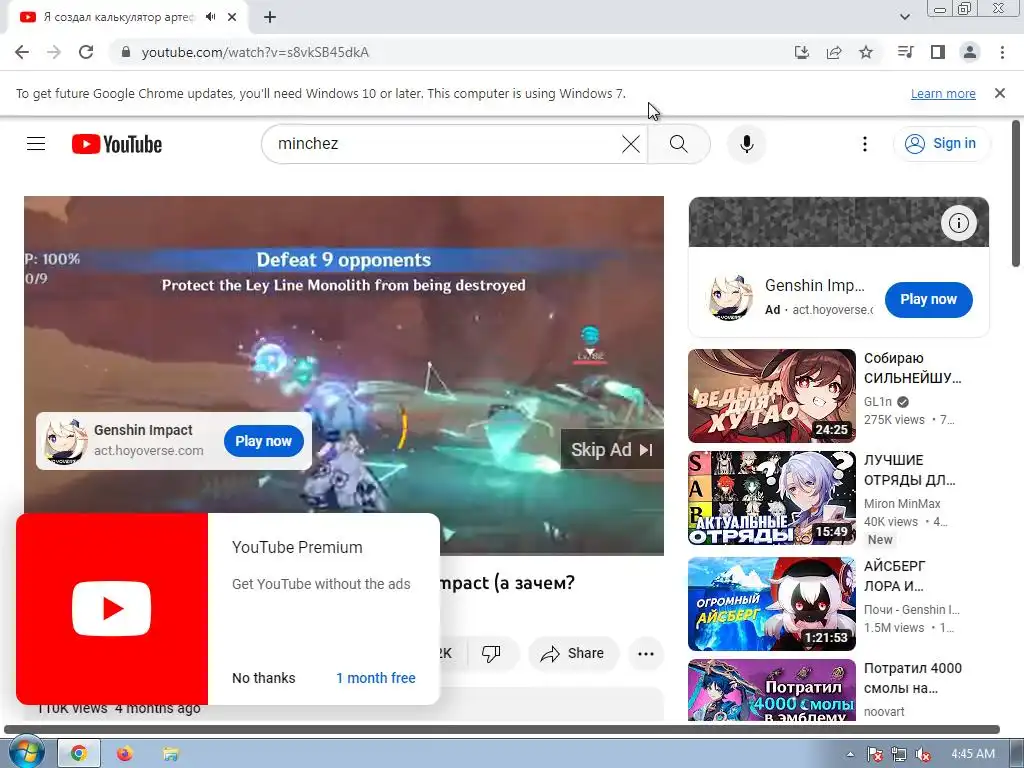Open Miron MinMax channel name

(x=902, y=504)
